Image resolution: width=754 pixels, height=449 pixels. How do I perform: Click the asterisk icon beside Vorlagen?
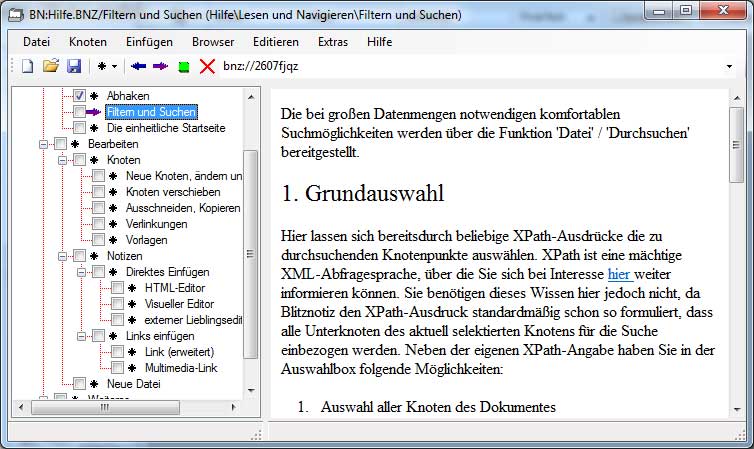(x=113, y=239)
